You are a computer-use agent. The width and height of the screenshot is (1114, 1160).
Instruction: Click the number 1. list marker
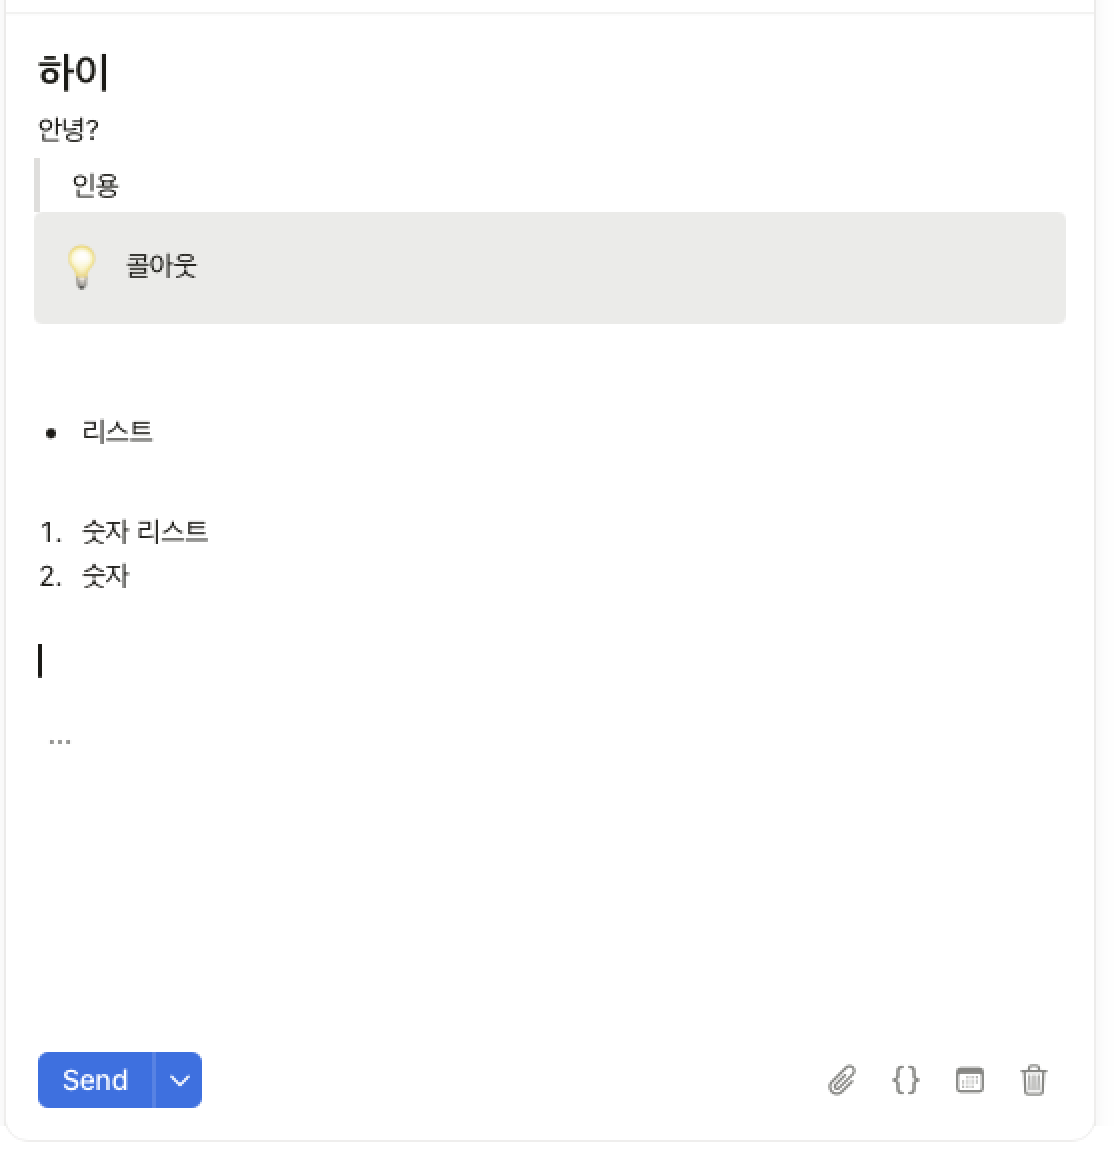(50, 532)
